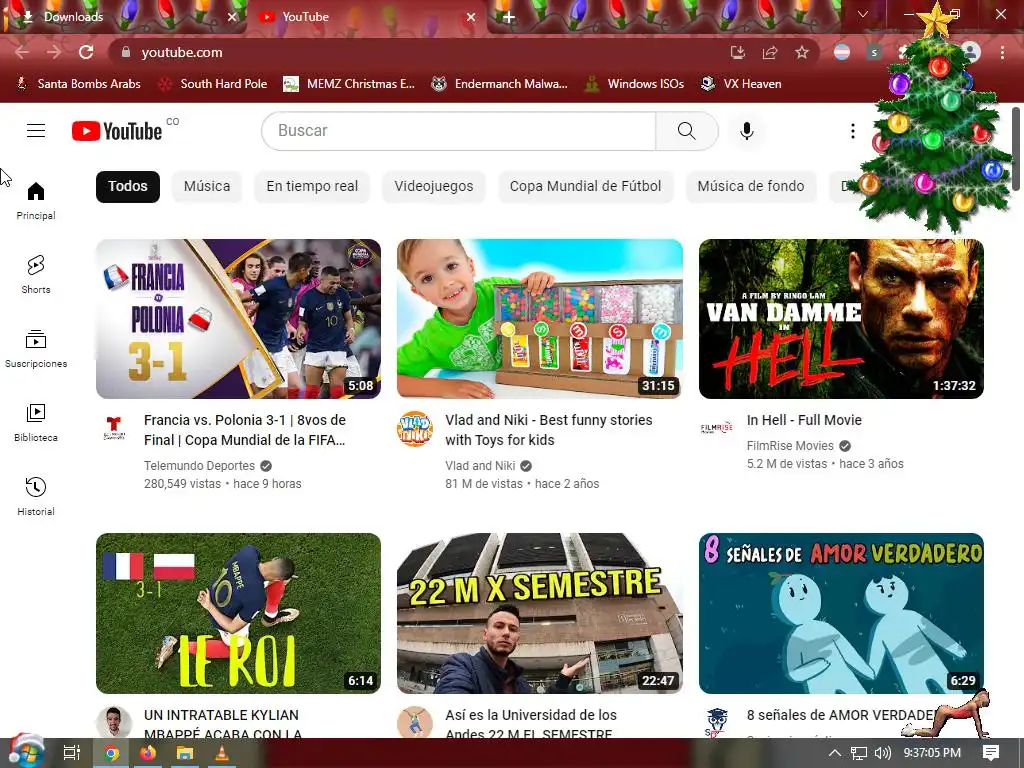Viewport: 1024px width, 768px height.
Task: Select the Música filter chip
Action: [x=207, y=186]
